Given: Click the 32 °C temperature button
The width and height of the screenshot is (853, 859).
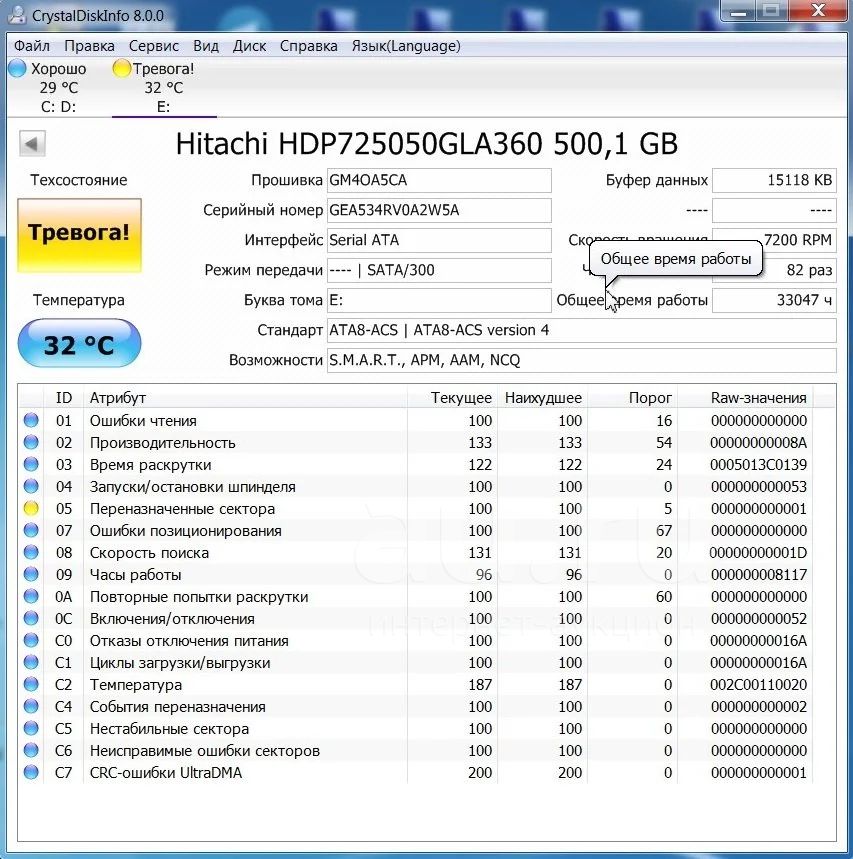Looking at the screenshot, I should 79,343.
